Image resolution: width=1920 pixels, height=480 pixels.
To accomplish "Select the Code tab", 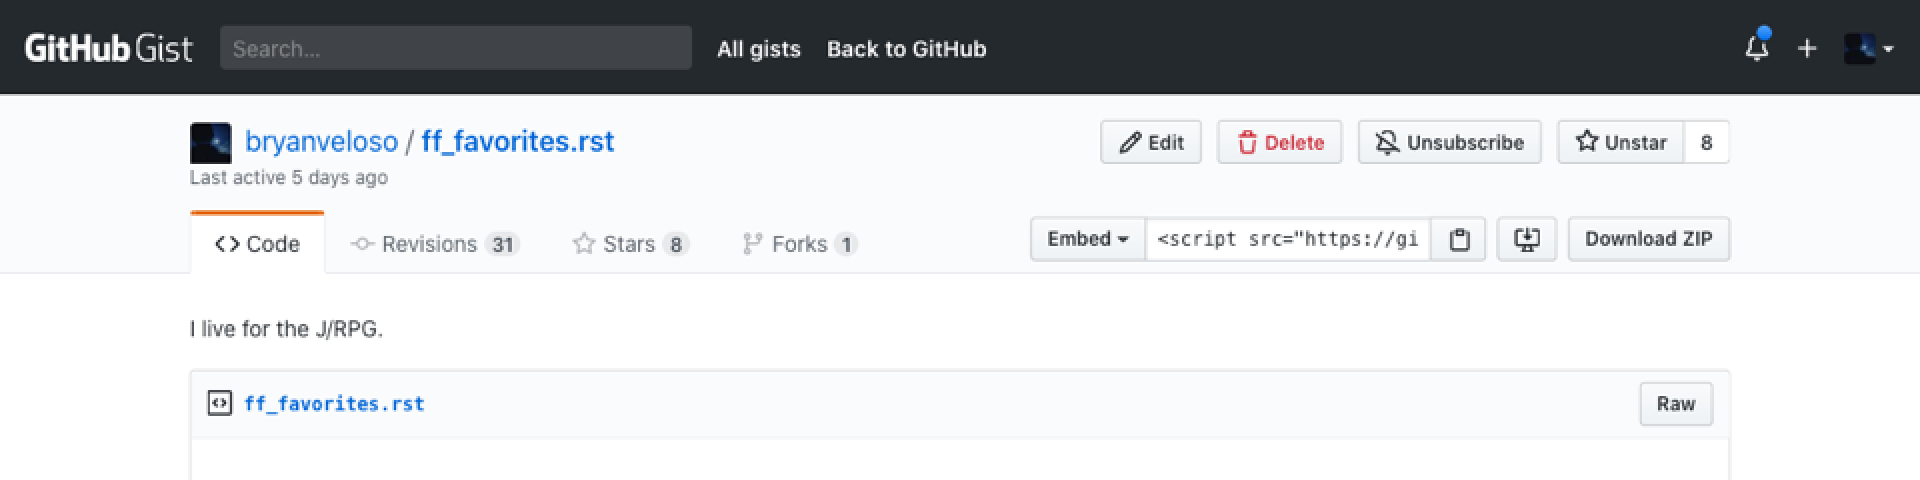I will 257,243.
